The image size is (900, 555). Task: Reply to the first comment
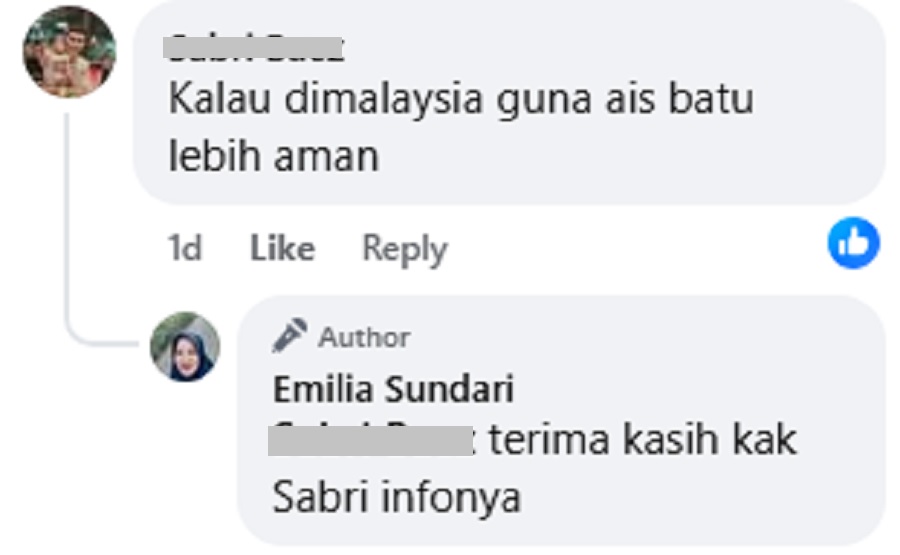click(x=405, y=250)
